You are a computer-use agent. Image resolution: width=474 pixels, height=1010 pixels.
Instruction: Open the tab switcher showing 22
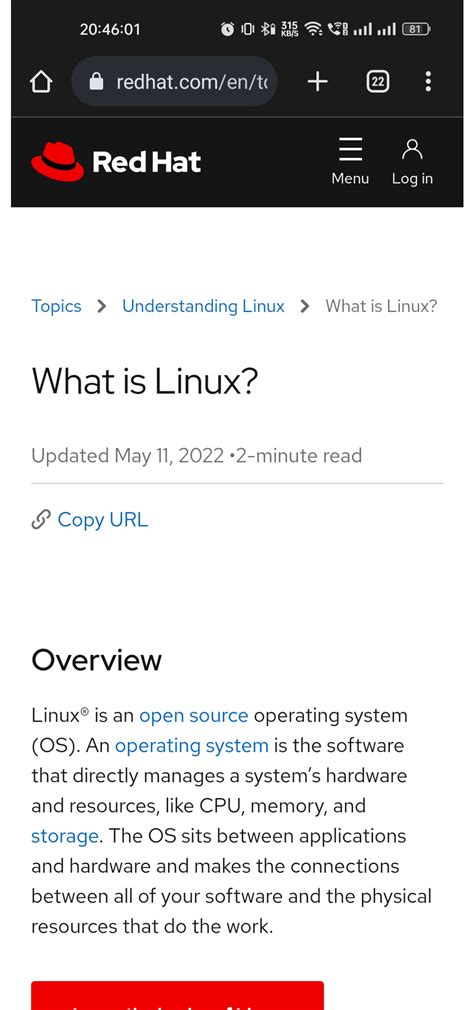(x=378, y=82)
